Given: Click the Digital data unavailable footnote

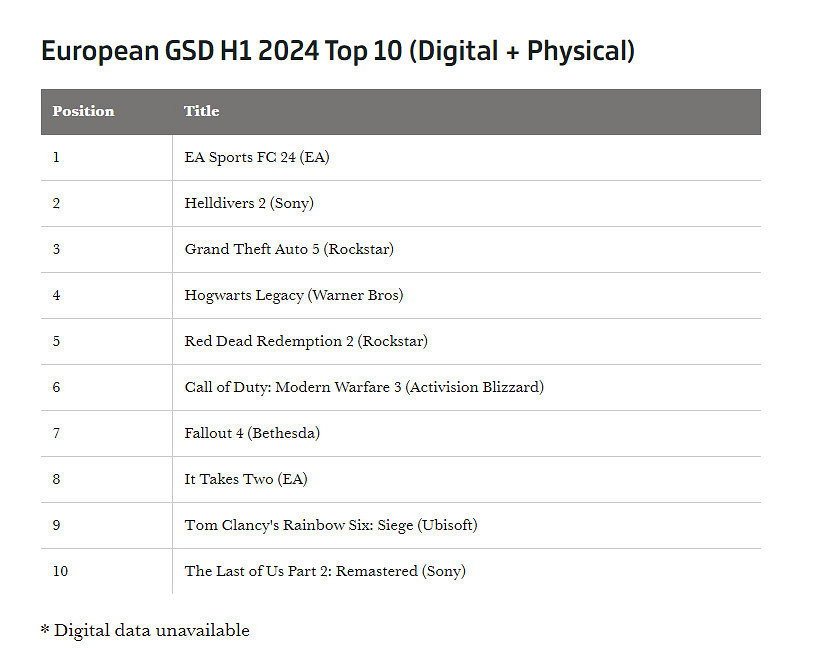Looking at the screenshot, I should click(x=145, y=631).
